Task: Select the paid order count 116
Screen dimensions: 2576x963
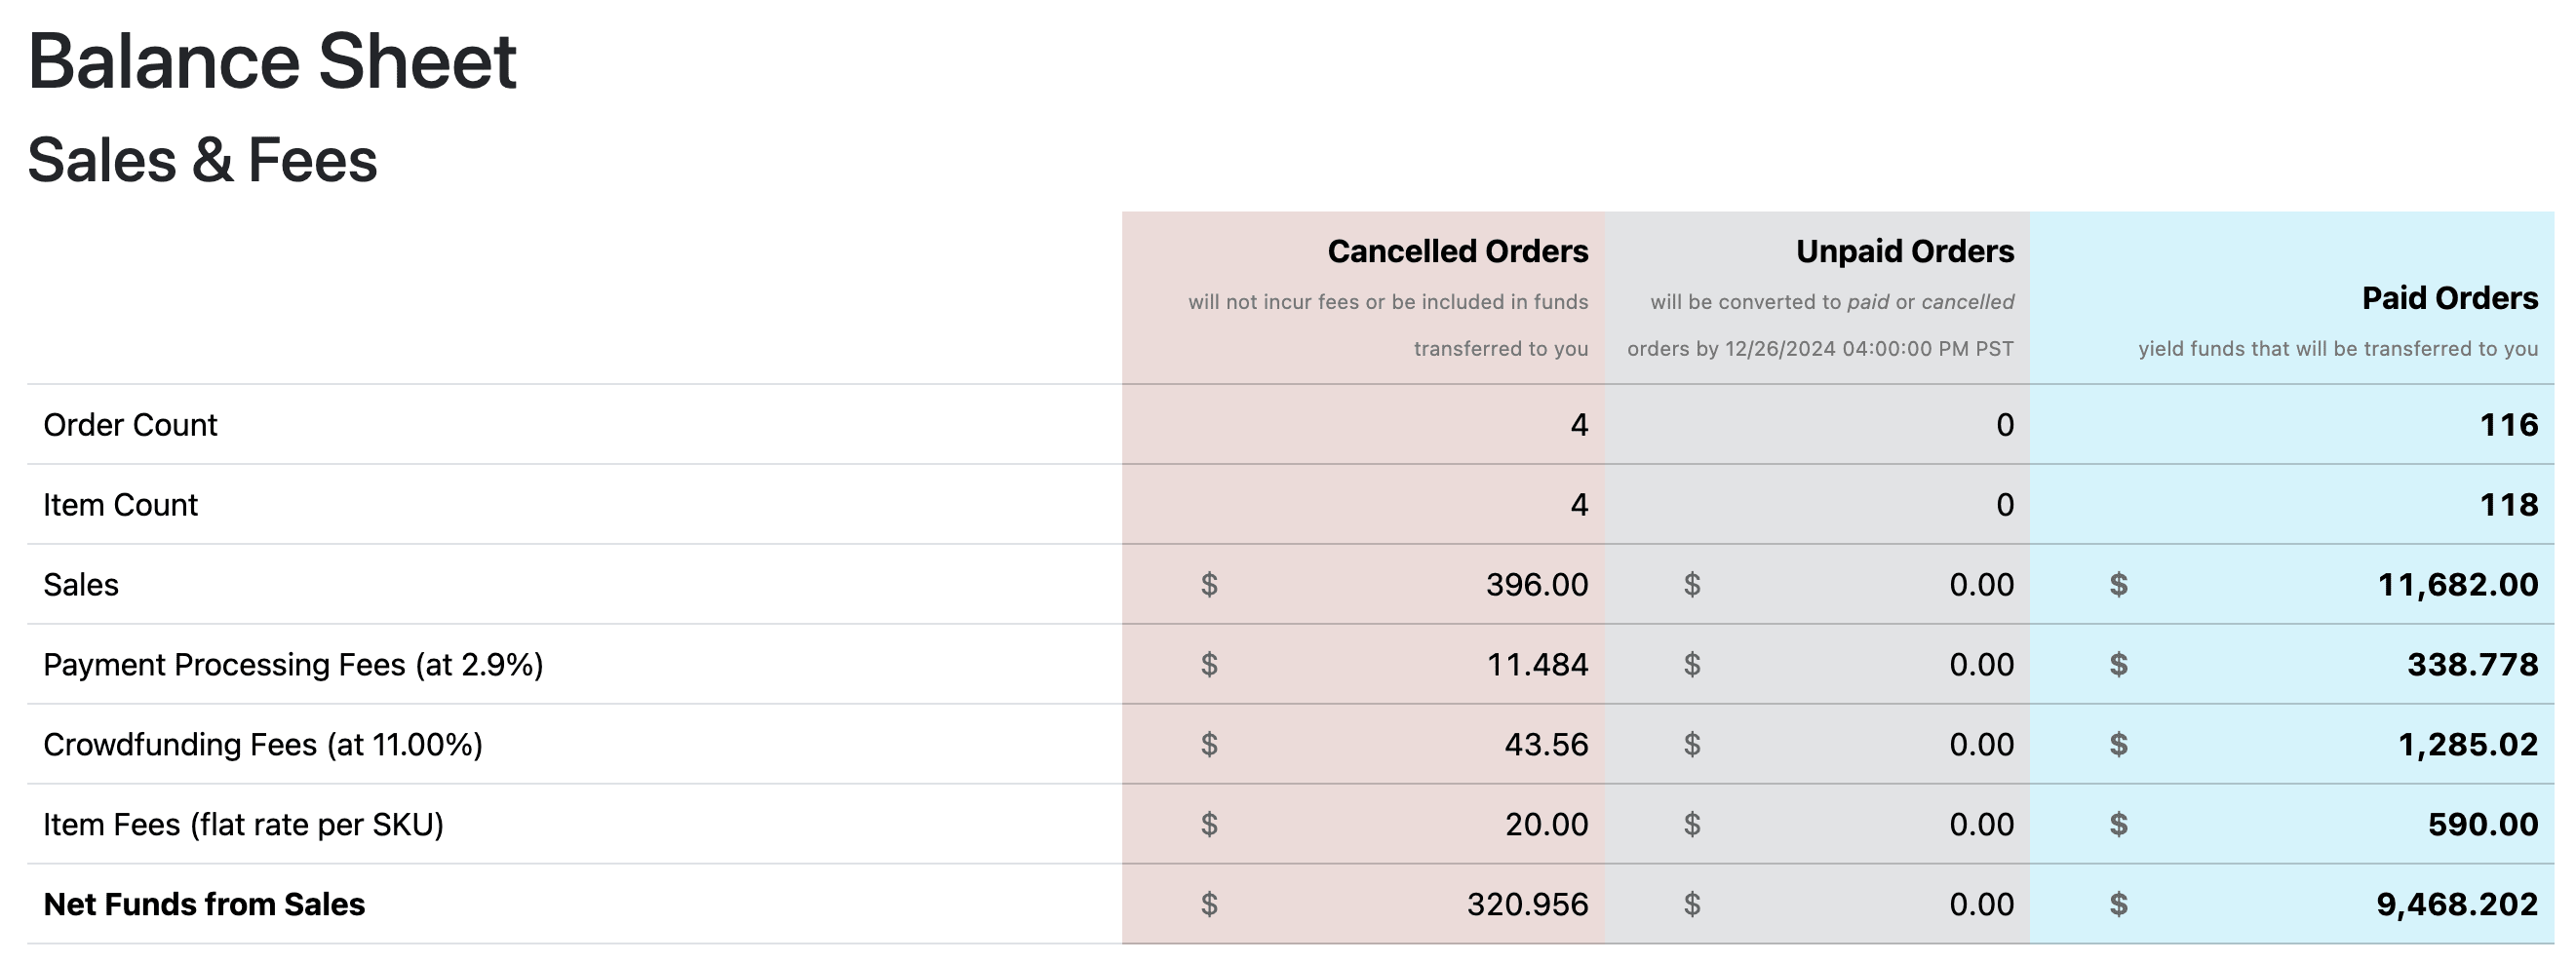Action: [2508, 425]
